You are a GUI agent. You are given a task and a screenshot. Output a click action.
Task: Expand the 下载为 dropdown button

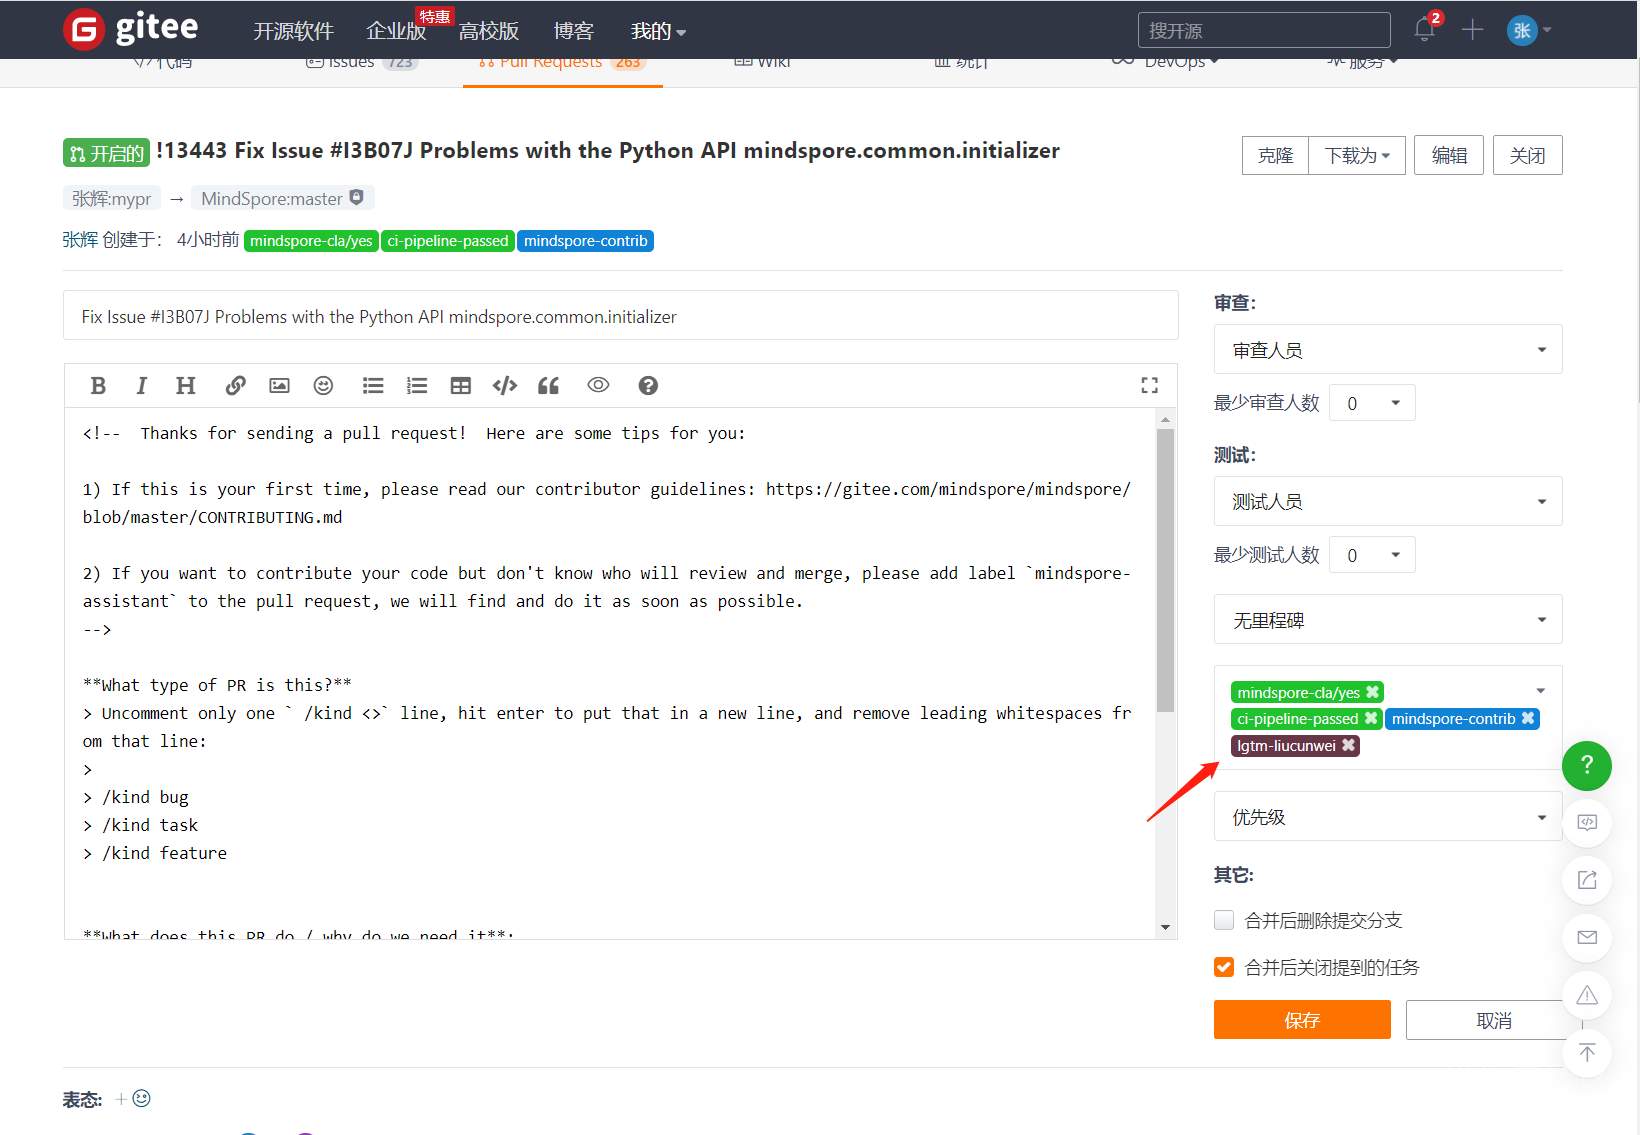coord(1357,156)
